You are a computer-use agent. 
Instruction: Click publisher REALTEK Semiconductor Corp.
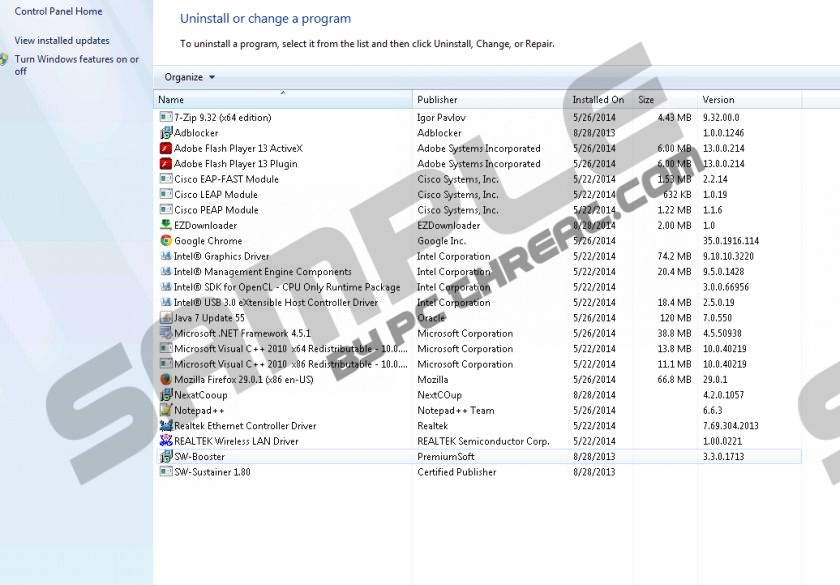tap(483, 441)
